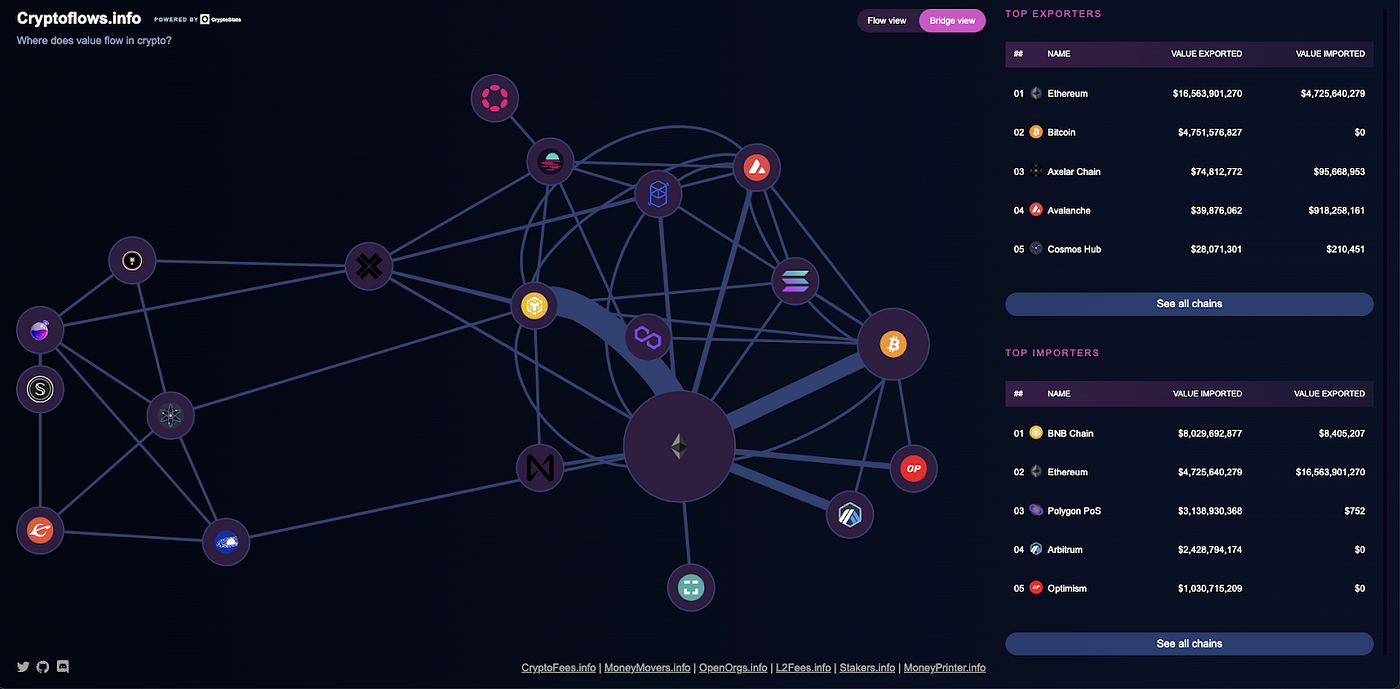Select the Polkadot node in the graph
This screenshot has width=1400, height=689.
(x=495, y=98)
